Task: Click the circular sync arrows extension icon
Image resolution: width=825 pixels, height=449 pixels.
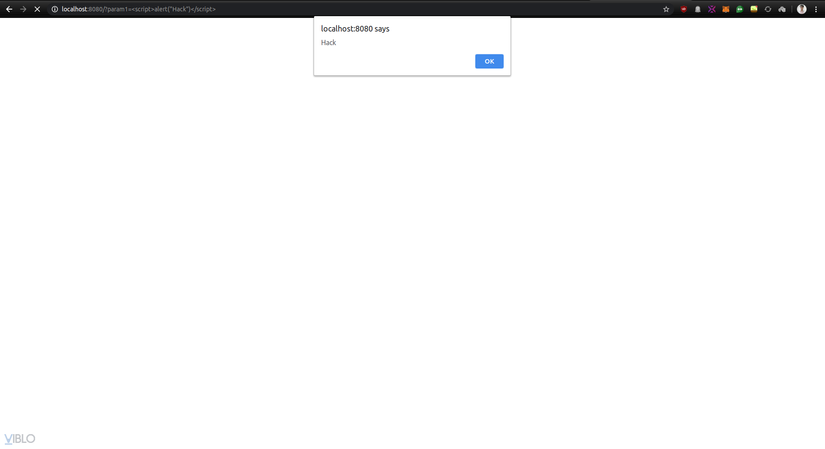Action: click(x=768, y=9)
